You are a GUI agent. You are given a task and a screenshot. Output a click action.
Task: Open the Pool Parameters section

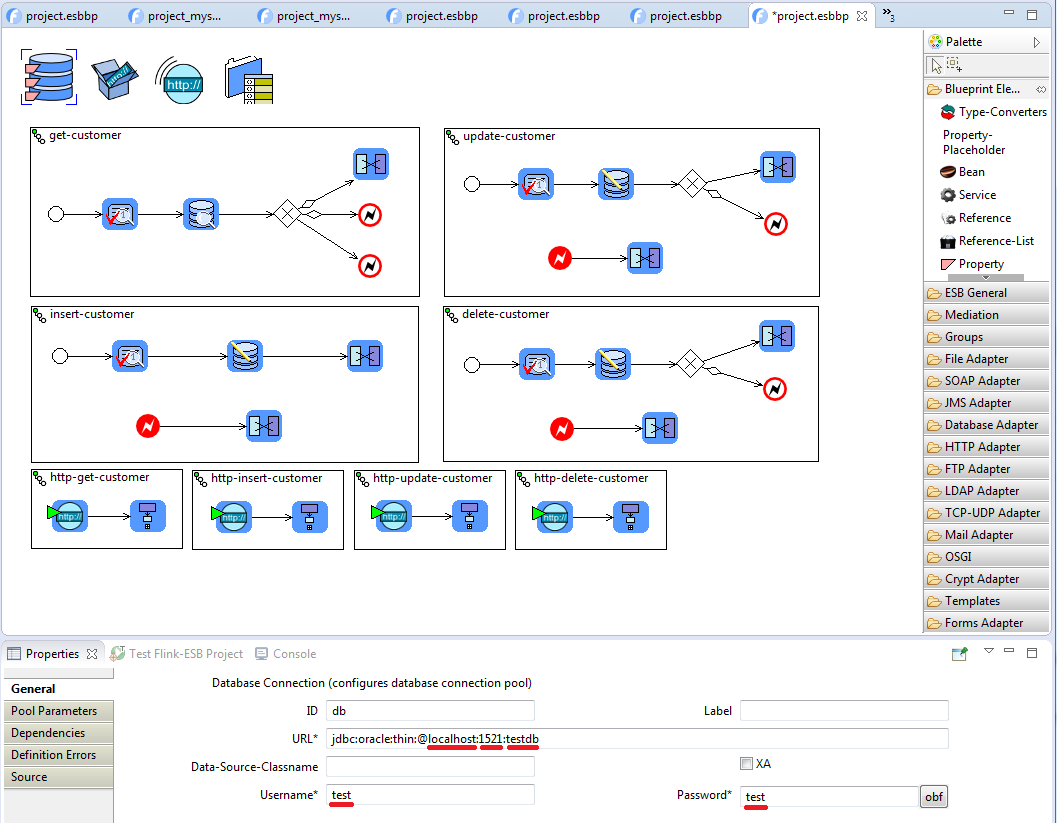(x=54, y=711)
